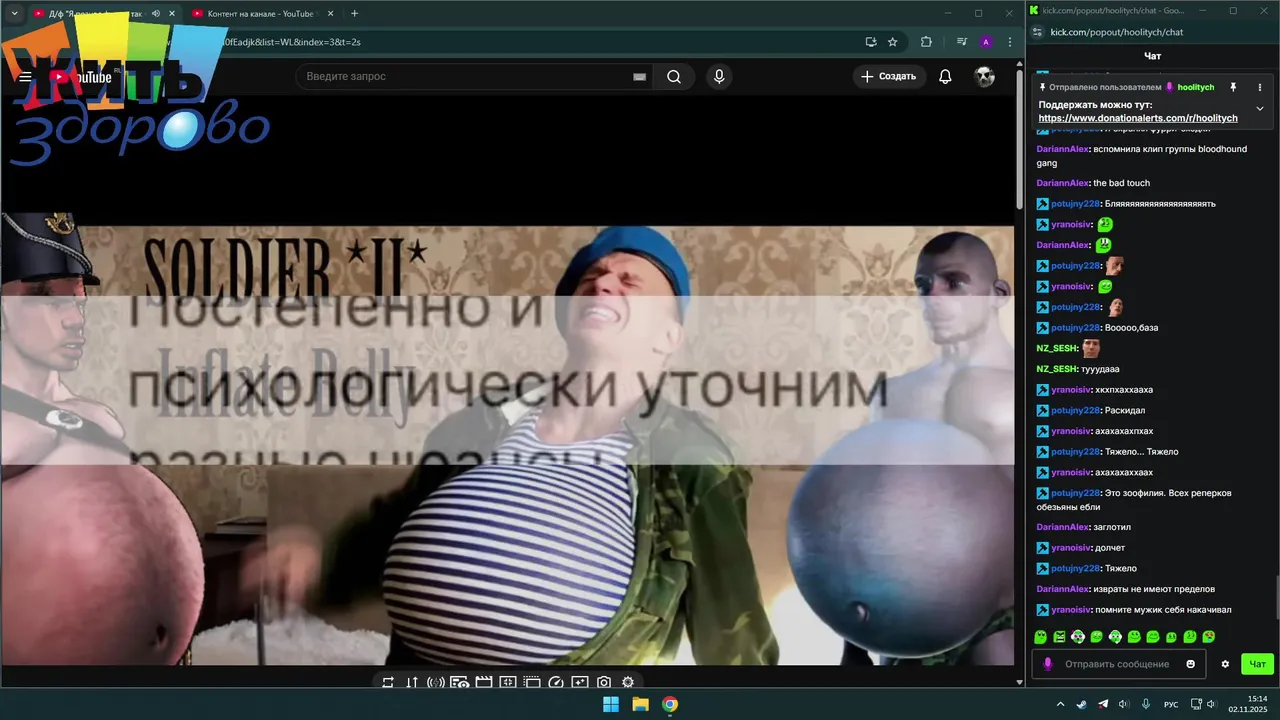
Task: Click the purple microphone badge in chat input
Action: (x=1048, y=664)
